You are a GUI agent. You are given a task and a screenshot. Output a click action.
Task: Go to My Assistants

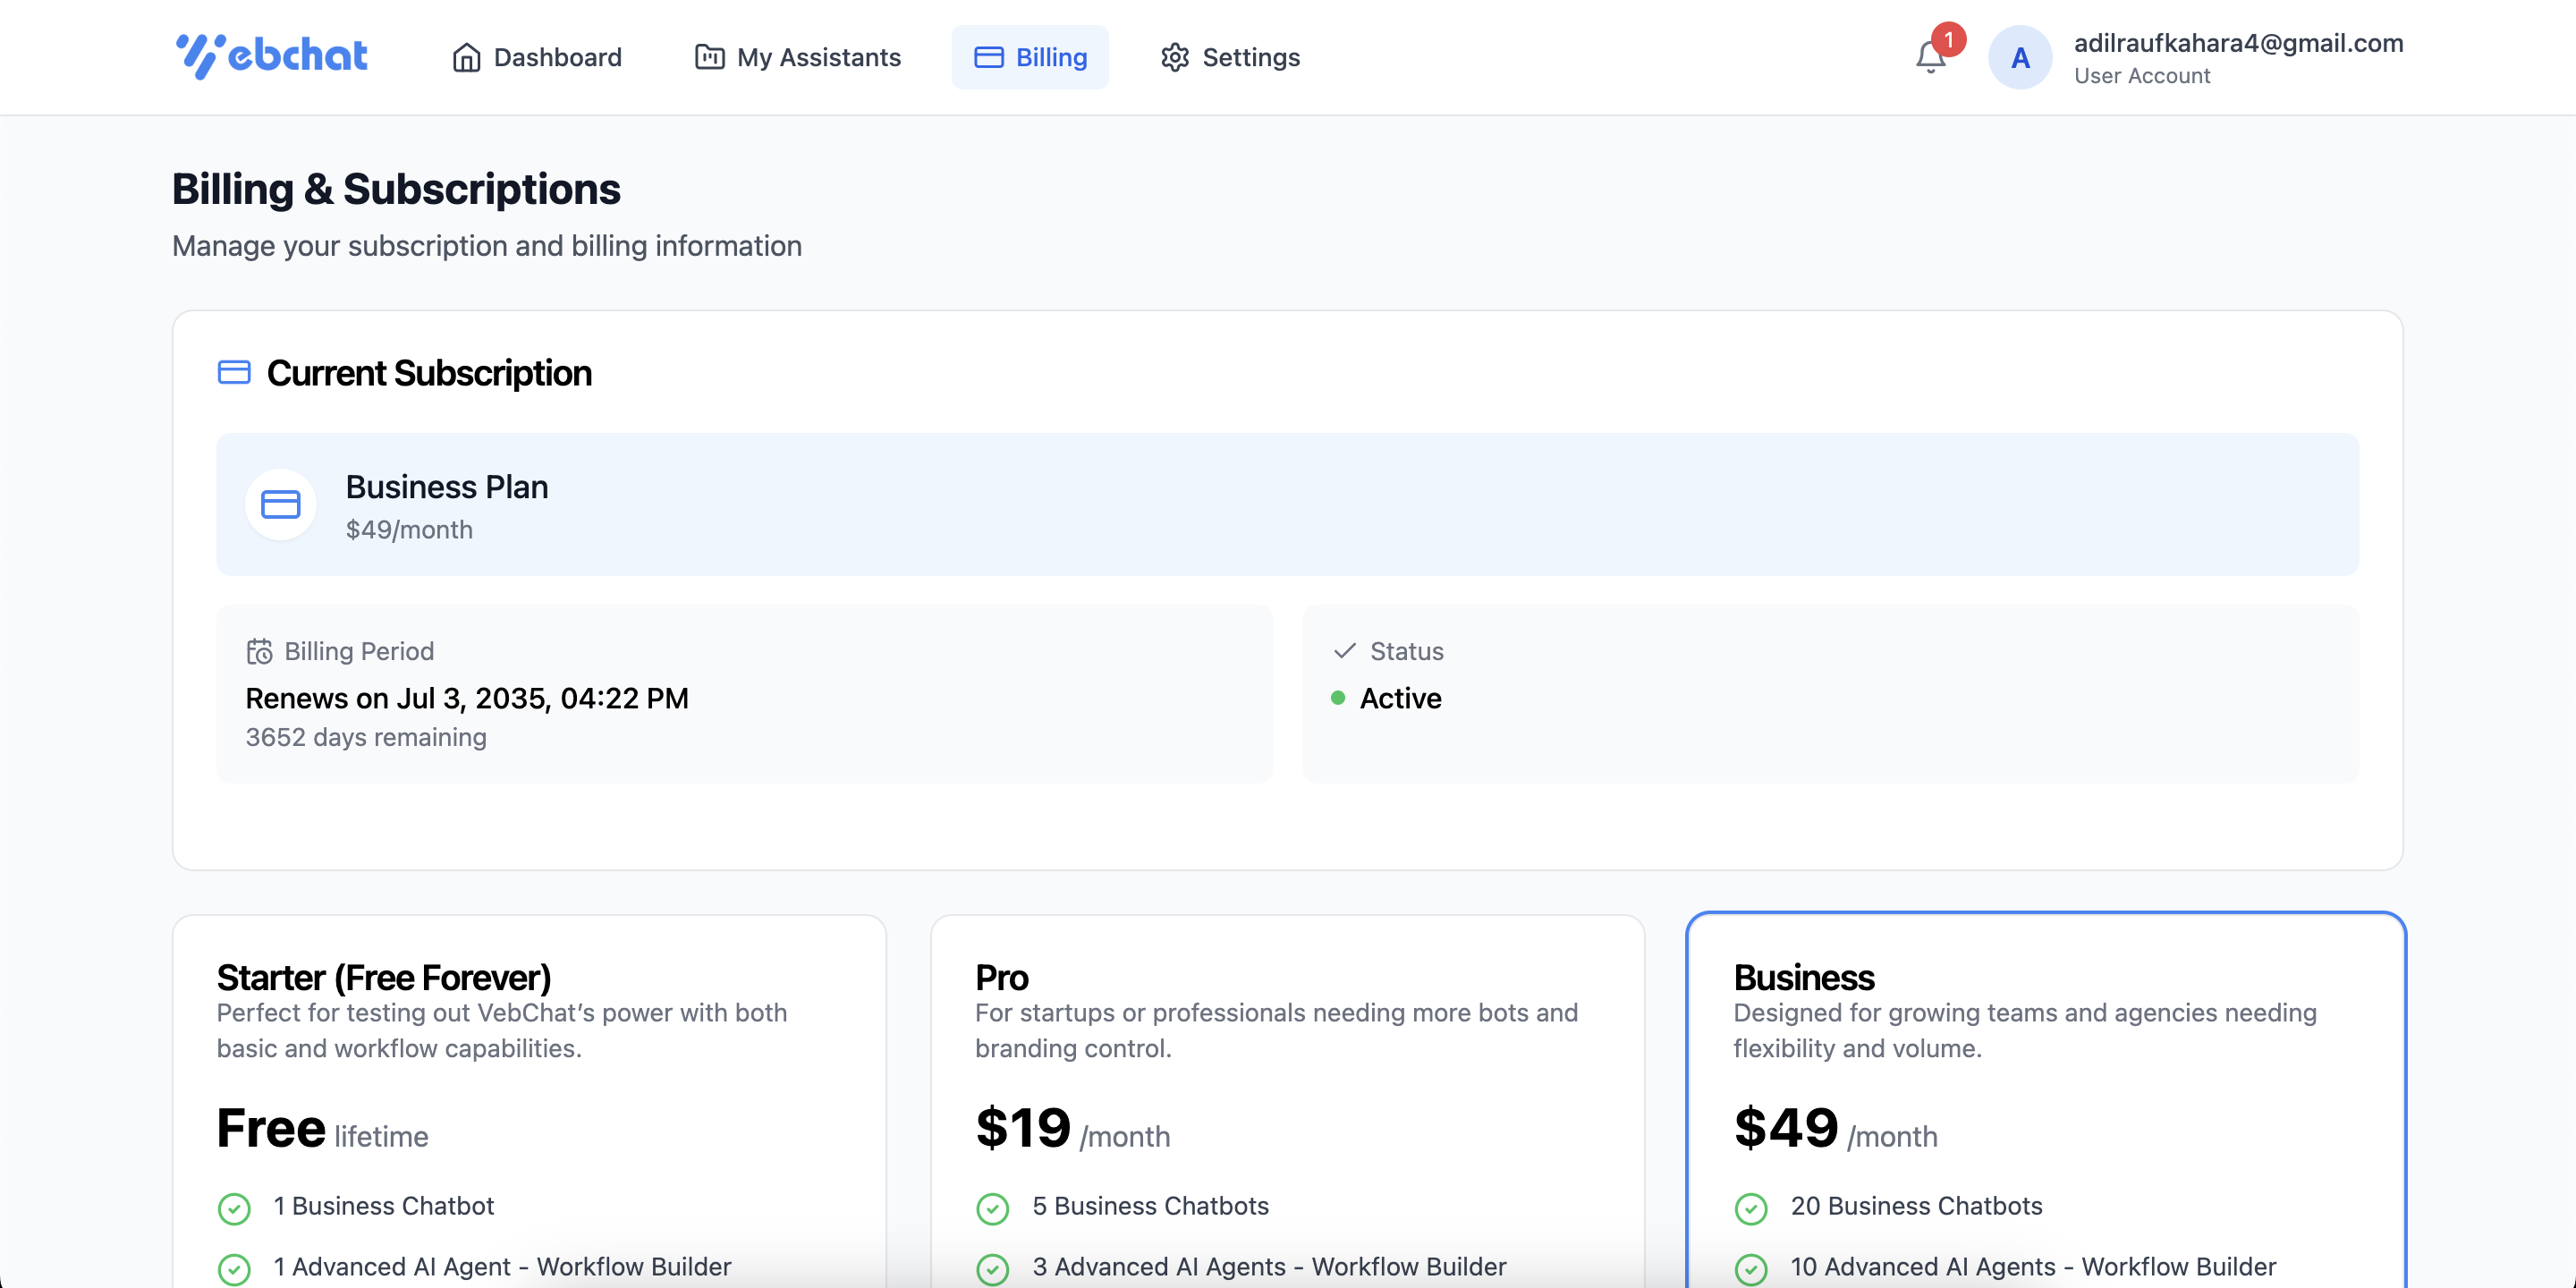[x=798, y=58]
